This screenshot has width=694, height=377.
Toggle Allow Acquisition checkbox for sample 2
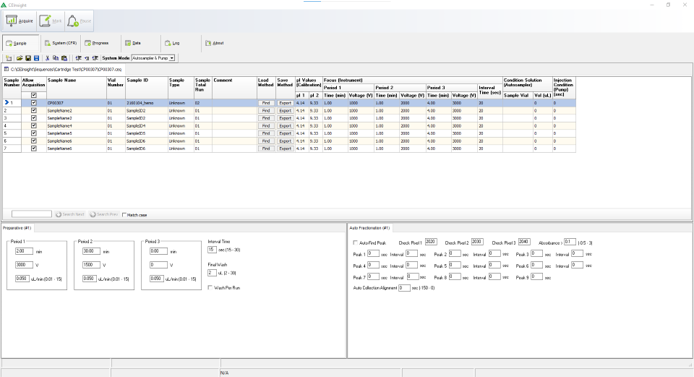coord(34,111)
